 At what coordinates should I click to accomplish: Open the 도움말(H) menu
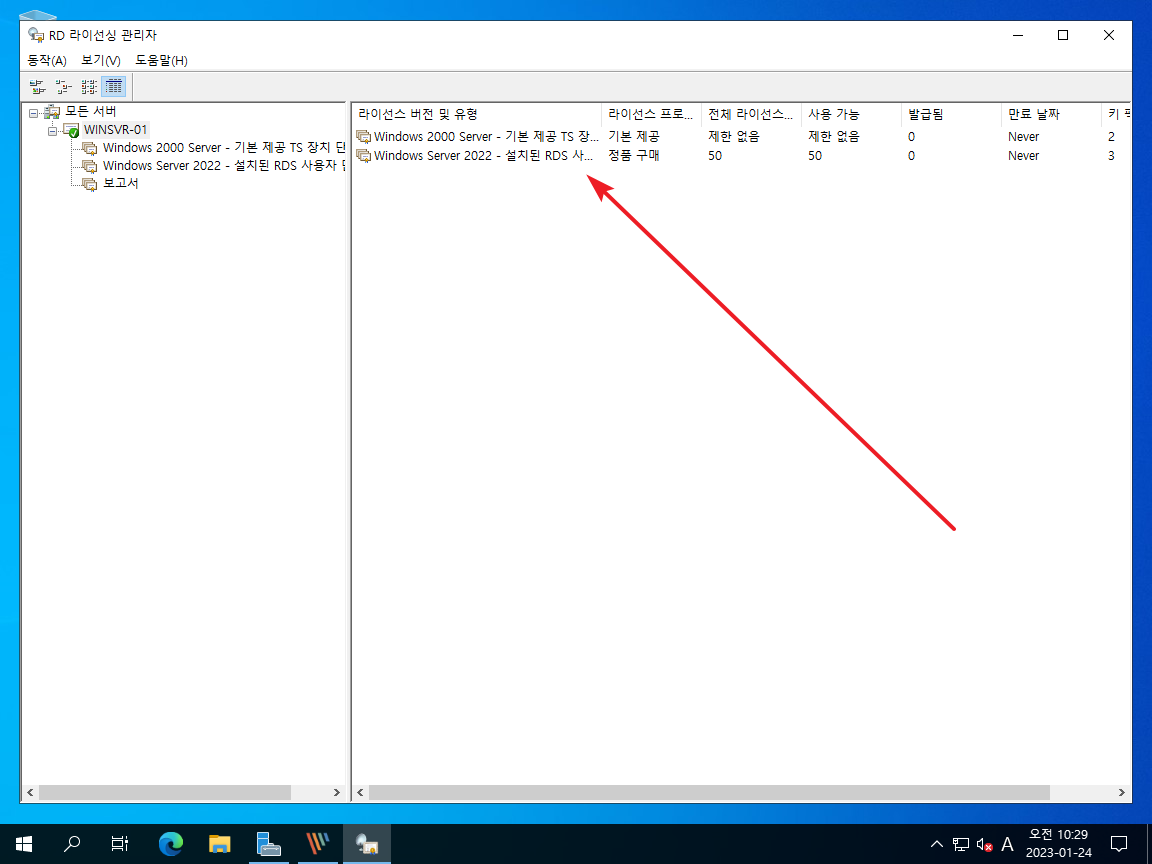tap(161, 60)
